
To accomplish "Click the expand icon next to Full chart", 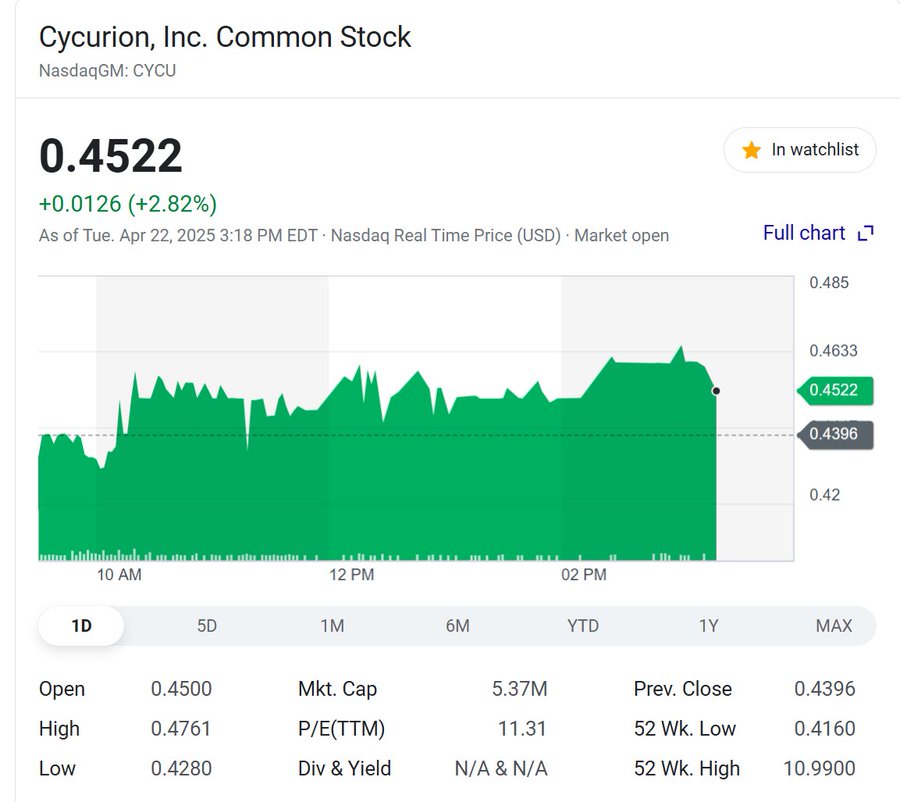I will [865, 233].
